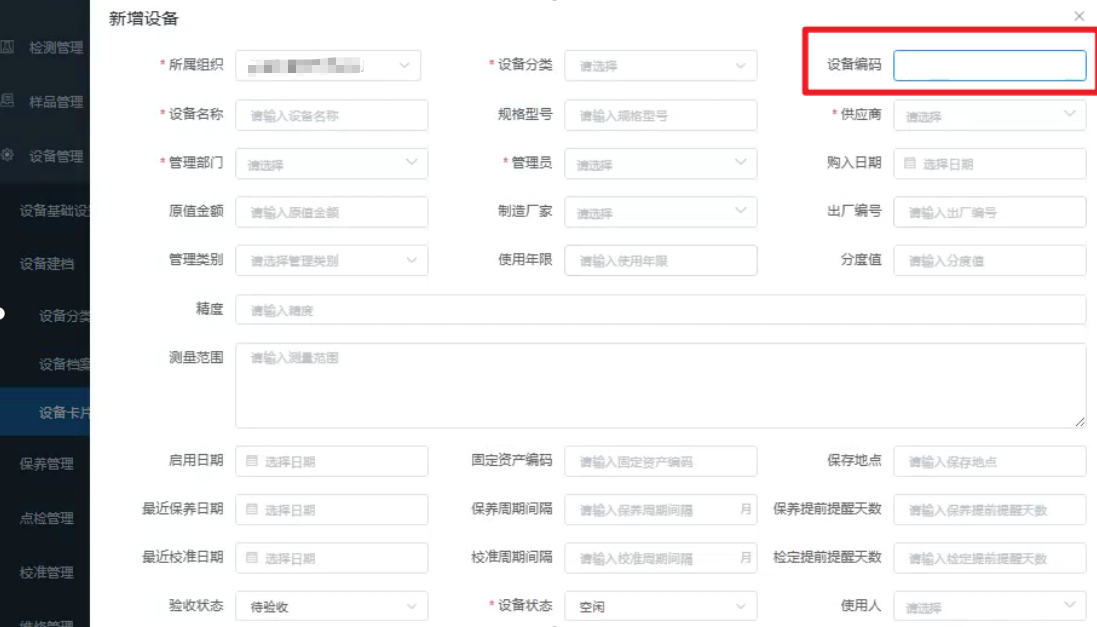
Task: Select 设备建档 sidebar item
Action: click(45, 264)
